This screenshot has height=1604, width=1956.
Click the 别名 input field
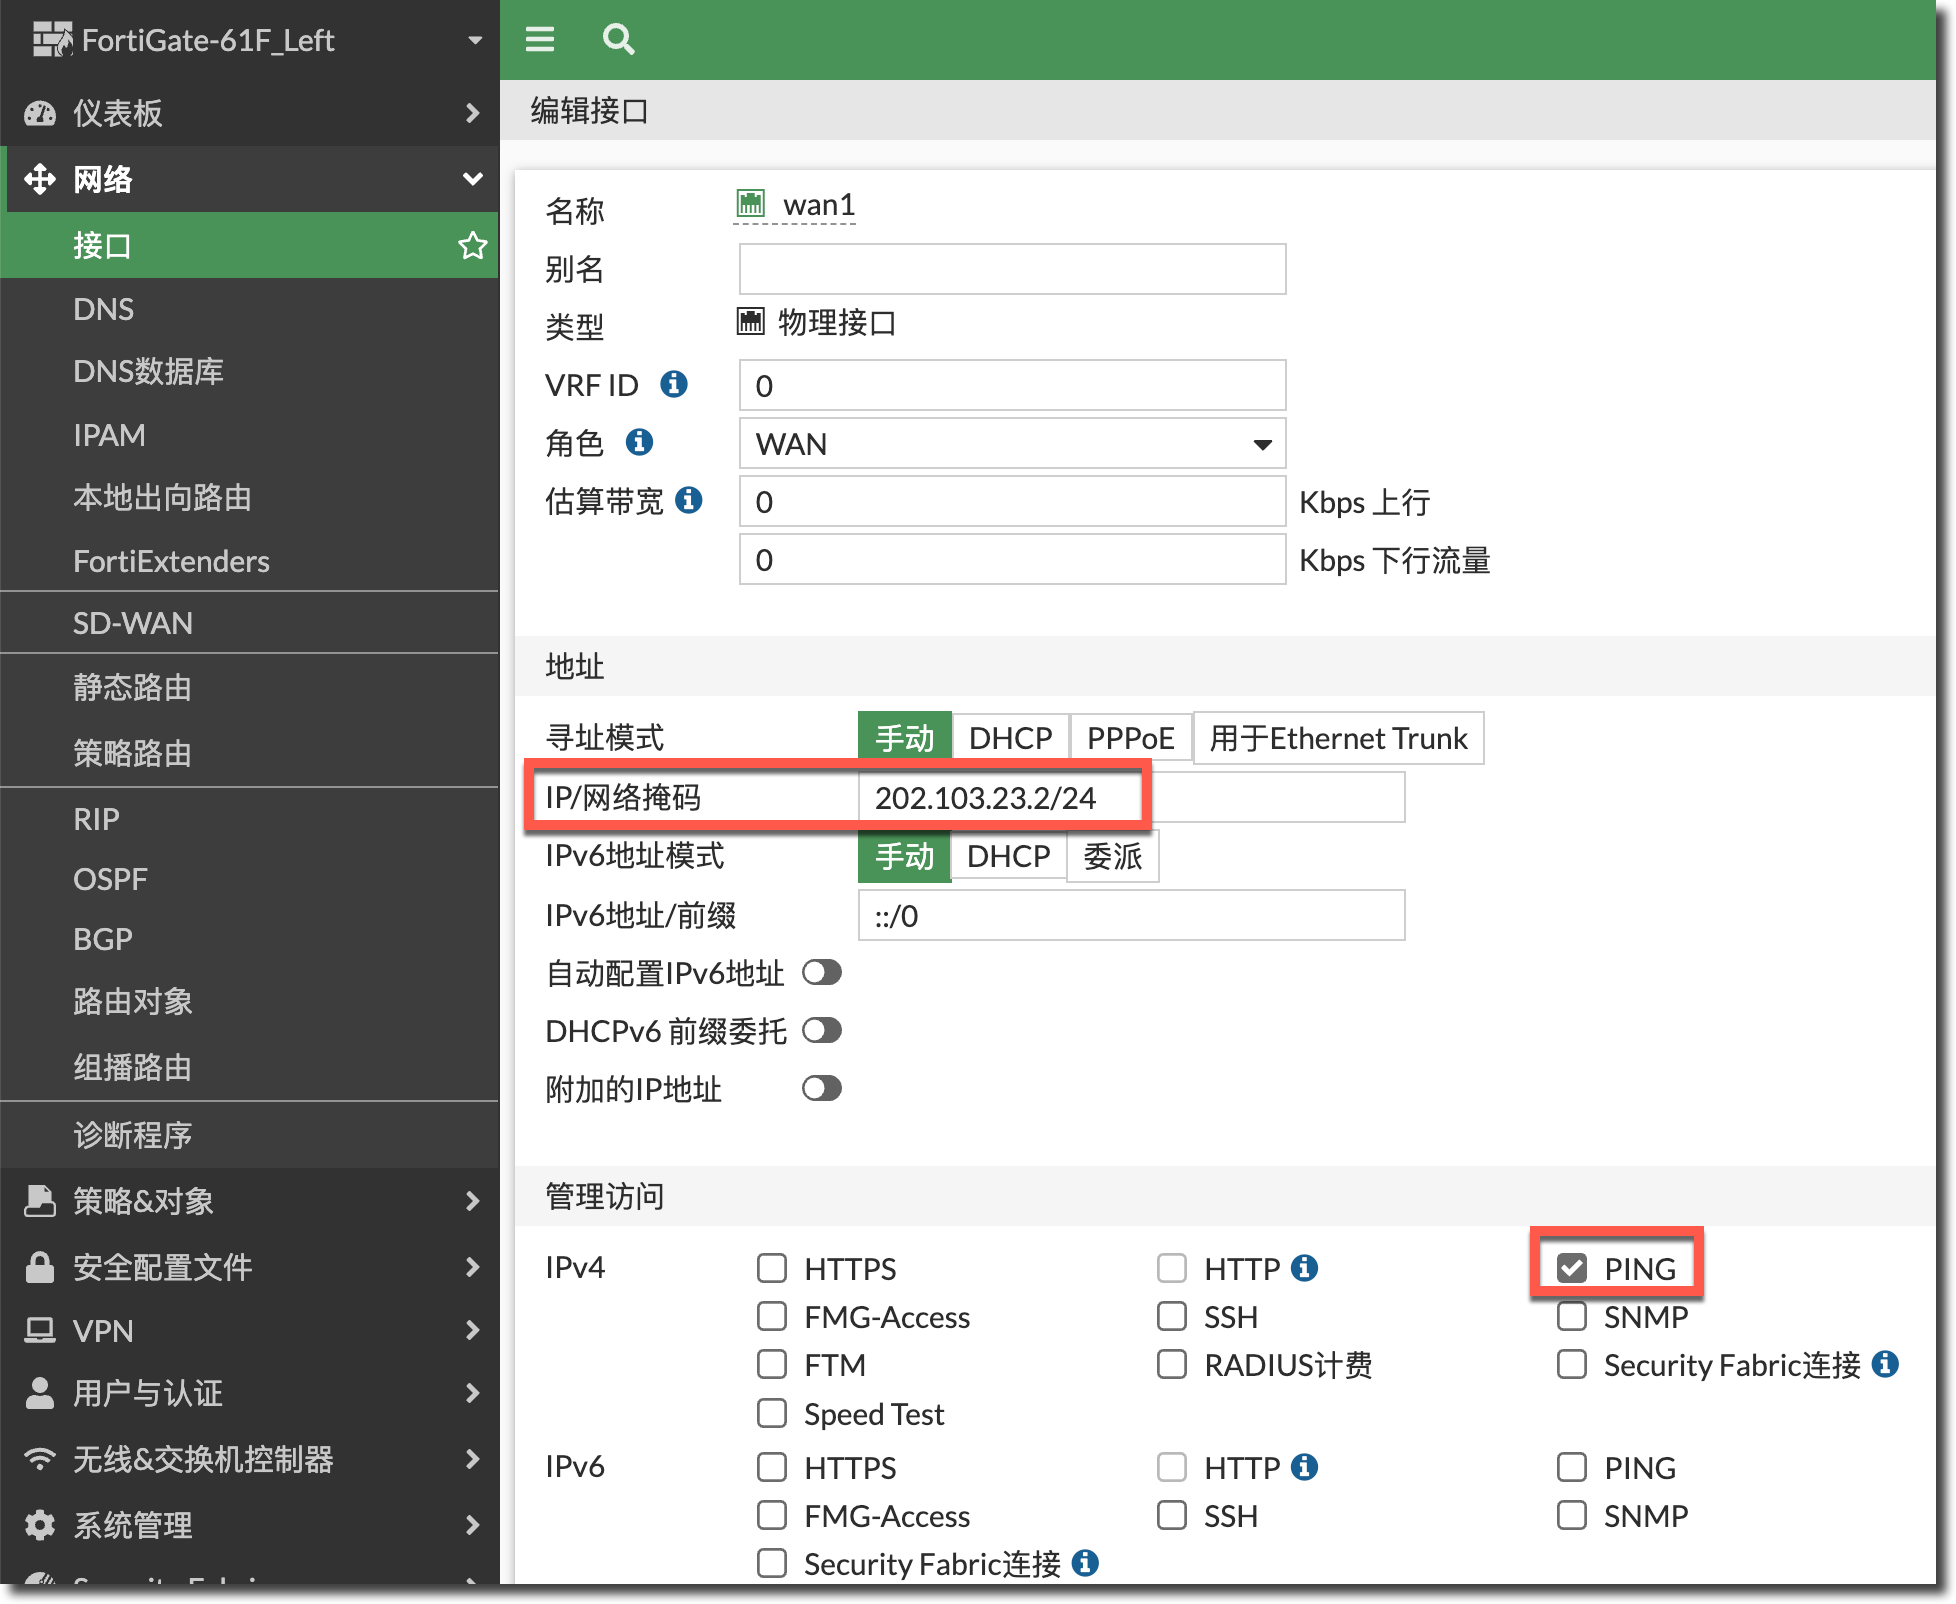tap(1012, 269)
